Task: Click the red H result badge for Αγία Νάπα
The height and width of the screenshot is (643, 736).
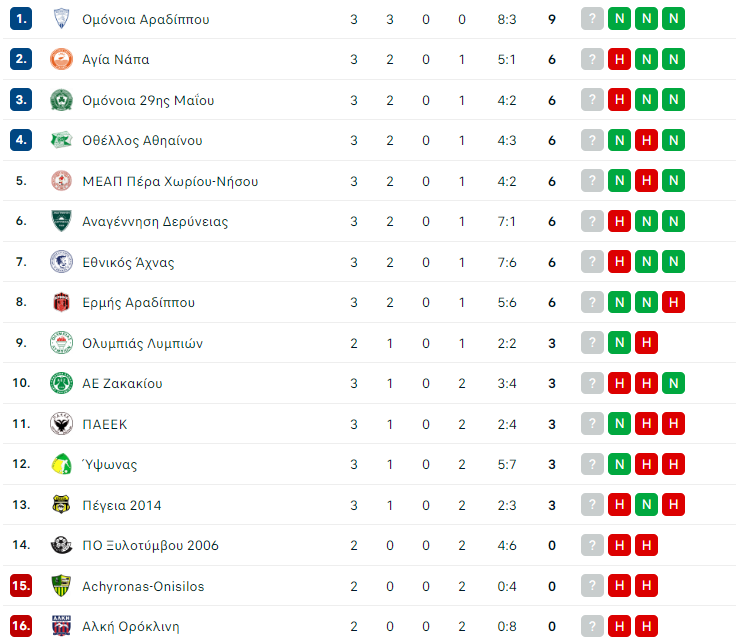Action: (x=620, y=59)
